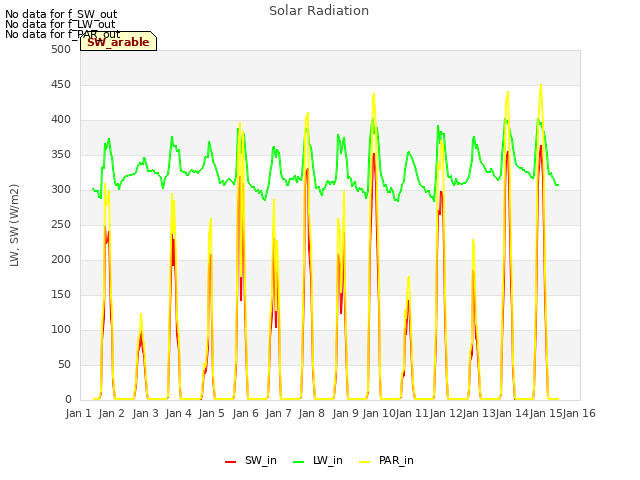Click the Jan 14 x-axis label

[x=512, y=413]
